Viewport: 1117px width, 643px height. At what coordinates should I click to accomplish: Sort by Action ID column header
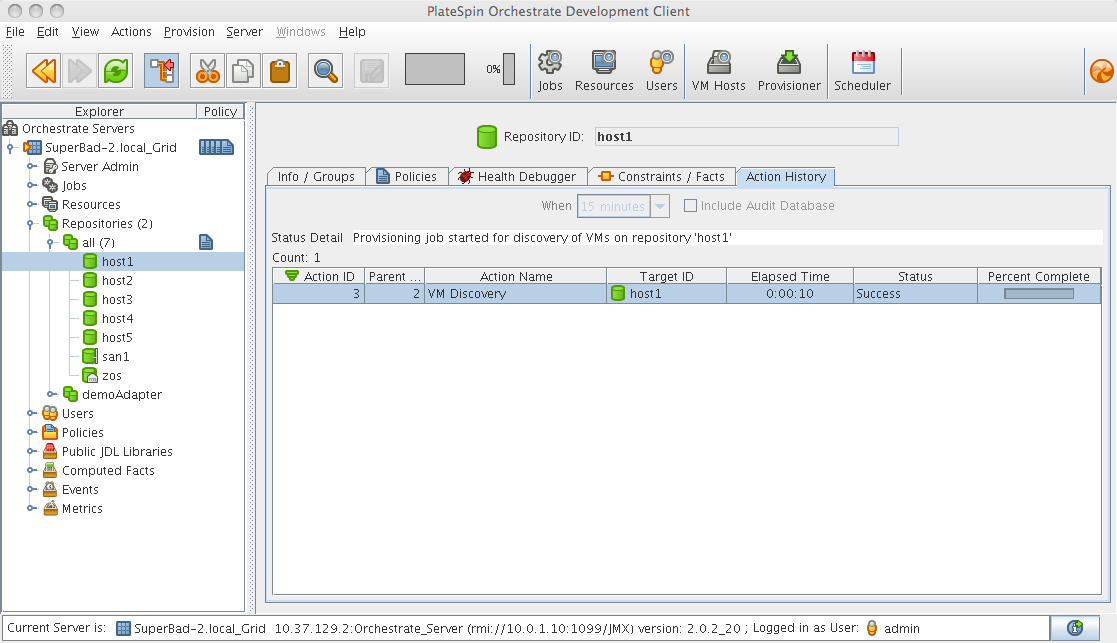[x=318, y=276]
